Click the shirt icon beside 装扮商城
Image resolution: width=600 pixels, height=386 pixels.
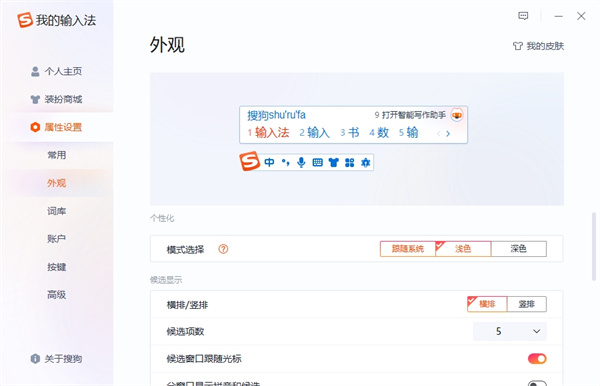pos(35,100)
